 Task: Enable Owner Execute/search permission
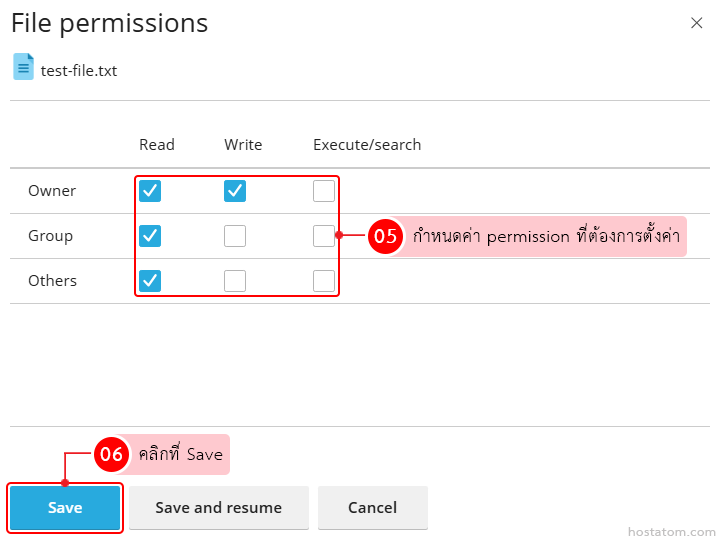coord(323,190)
